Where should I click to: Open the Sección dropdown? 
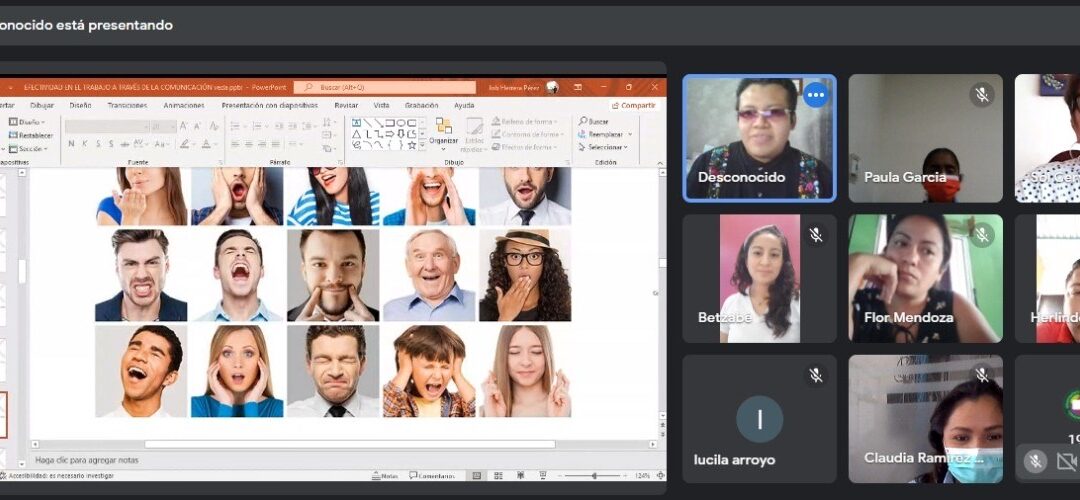[x=28, y=148]
